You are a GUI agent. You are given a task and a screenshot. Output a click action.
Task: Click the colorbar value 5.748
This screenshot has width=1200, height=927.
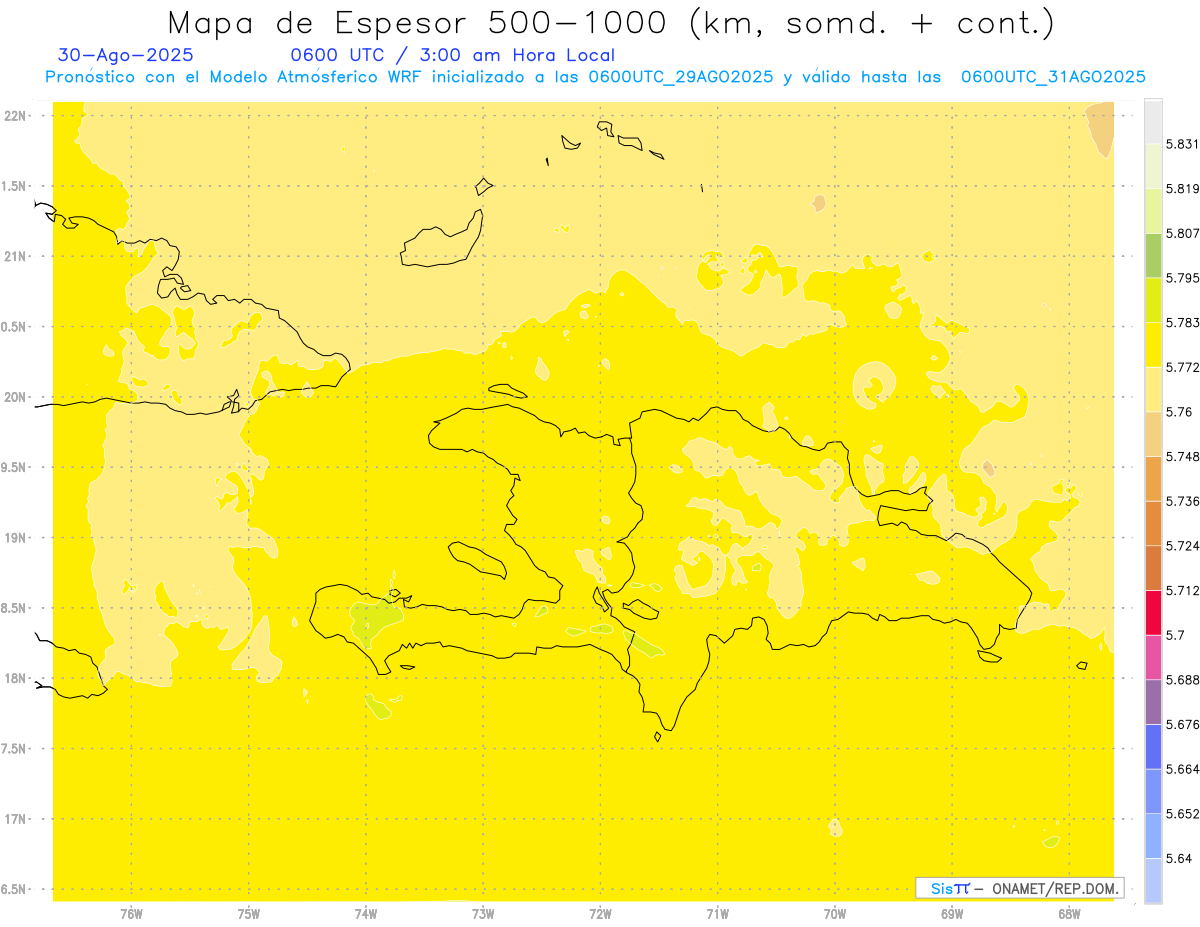(x=1183, y=456)
